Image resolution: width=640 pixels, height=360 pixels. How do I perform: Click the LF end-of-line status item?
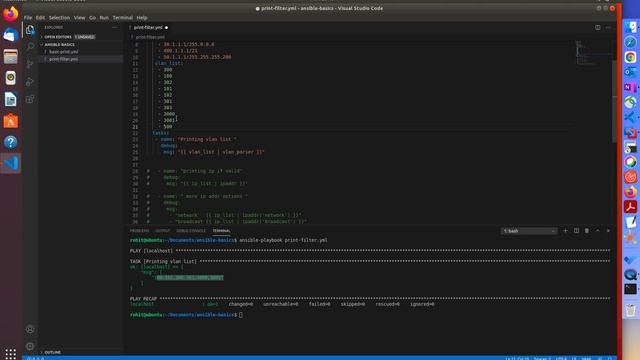point(574,358)
